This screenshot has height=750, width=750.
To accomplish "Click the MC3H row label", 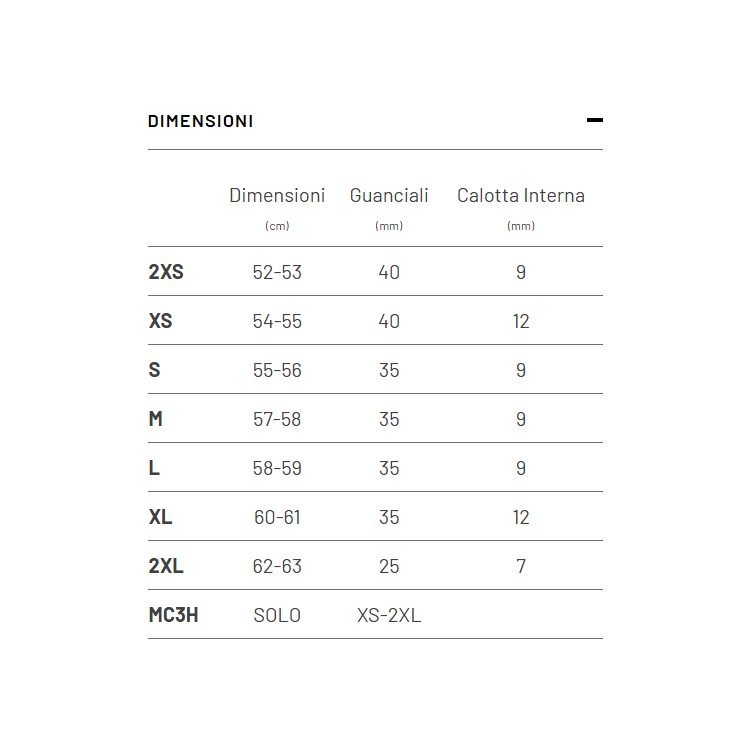I will [173, 615].
